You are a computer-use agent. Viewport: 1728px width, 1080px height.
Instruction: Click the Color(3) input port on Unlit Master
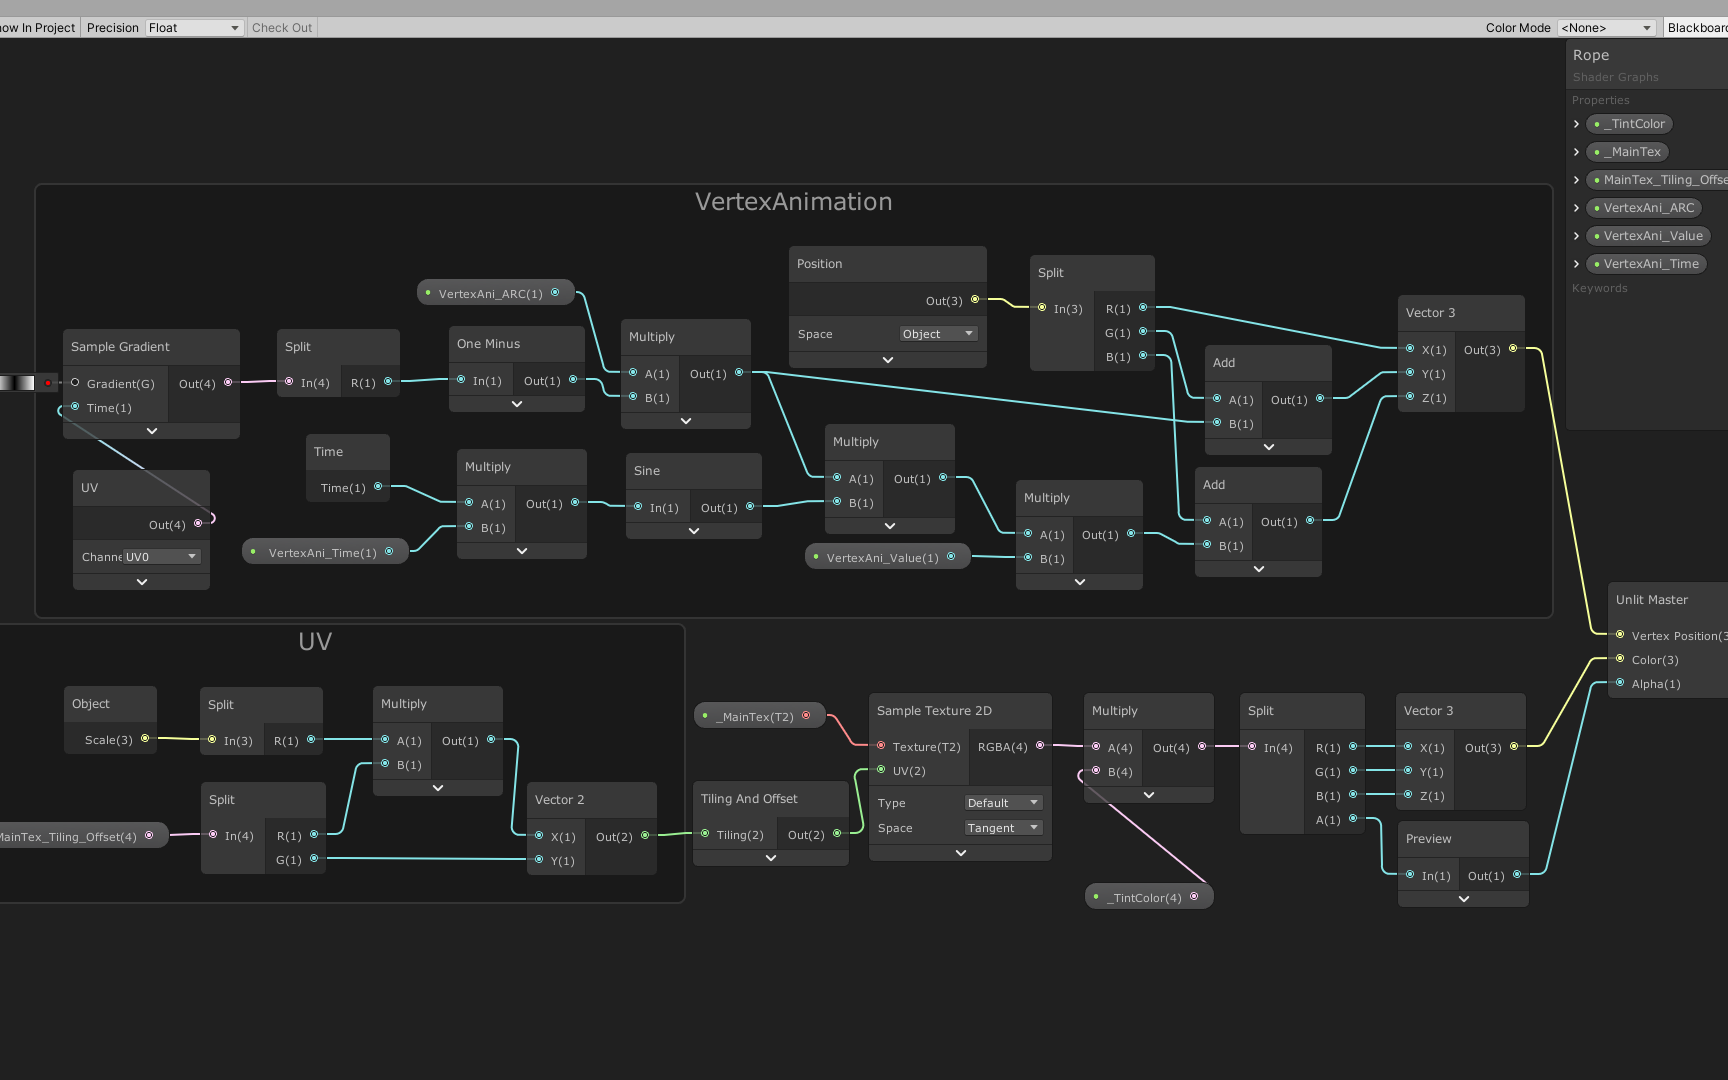pyautogui.click(x=1620, y=659)
